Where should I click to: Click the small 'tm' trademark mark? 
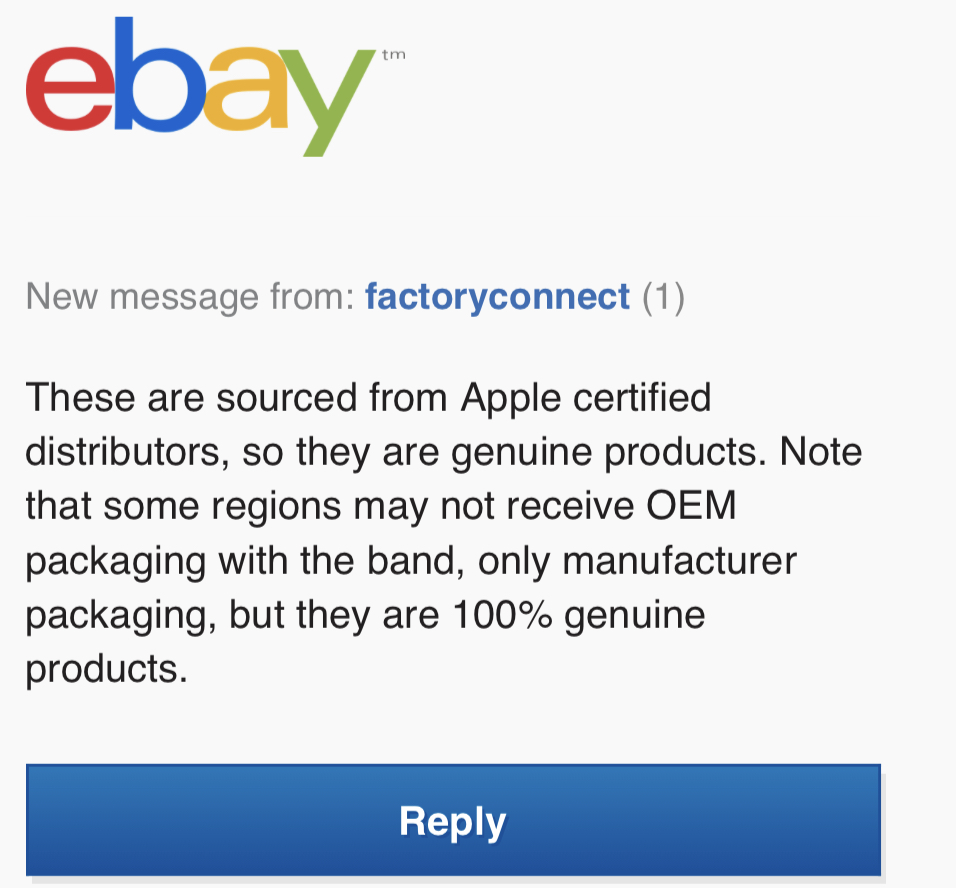pos(394,55)
